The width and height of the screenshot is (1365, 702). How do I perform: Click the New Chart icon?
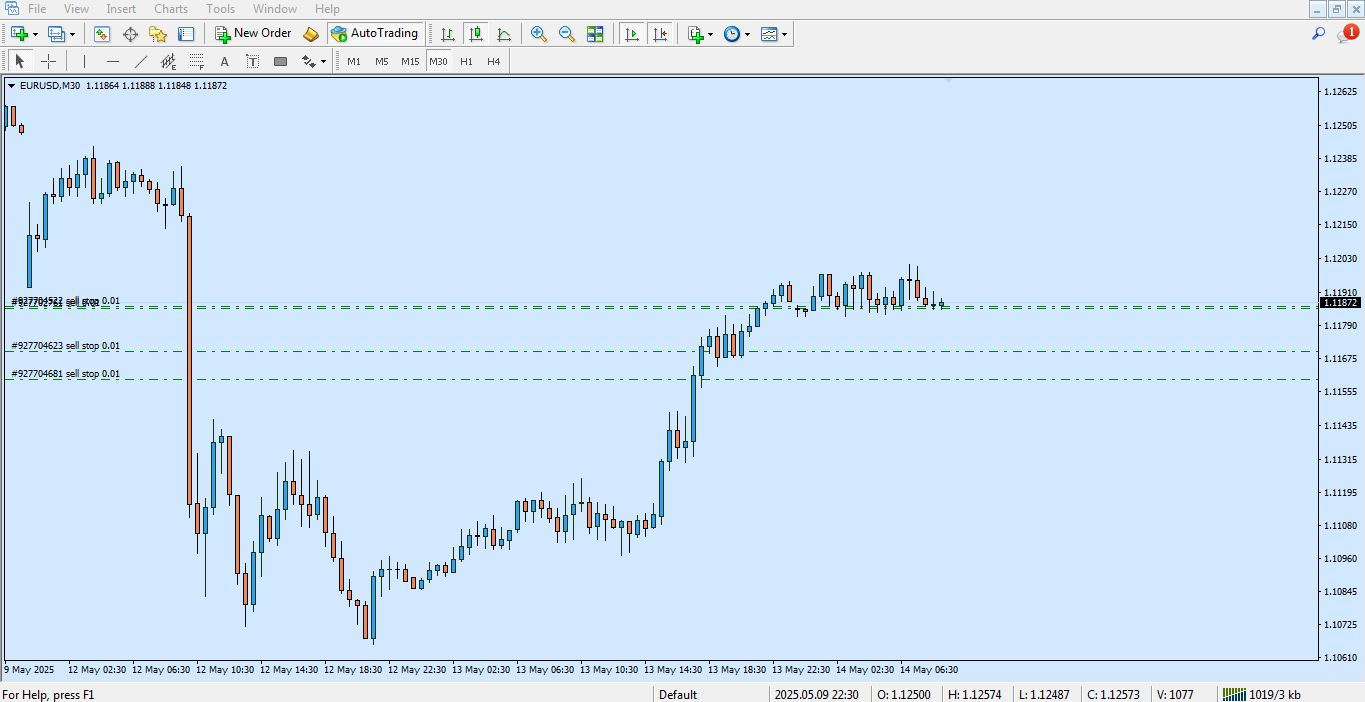pos(19,34)
